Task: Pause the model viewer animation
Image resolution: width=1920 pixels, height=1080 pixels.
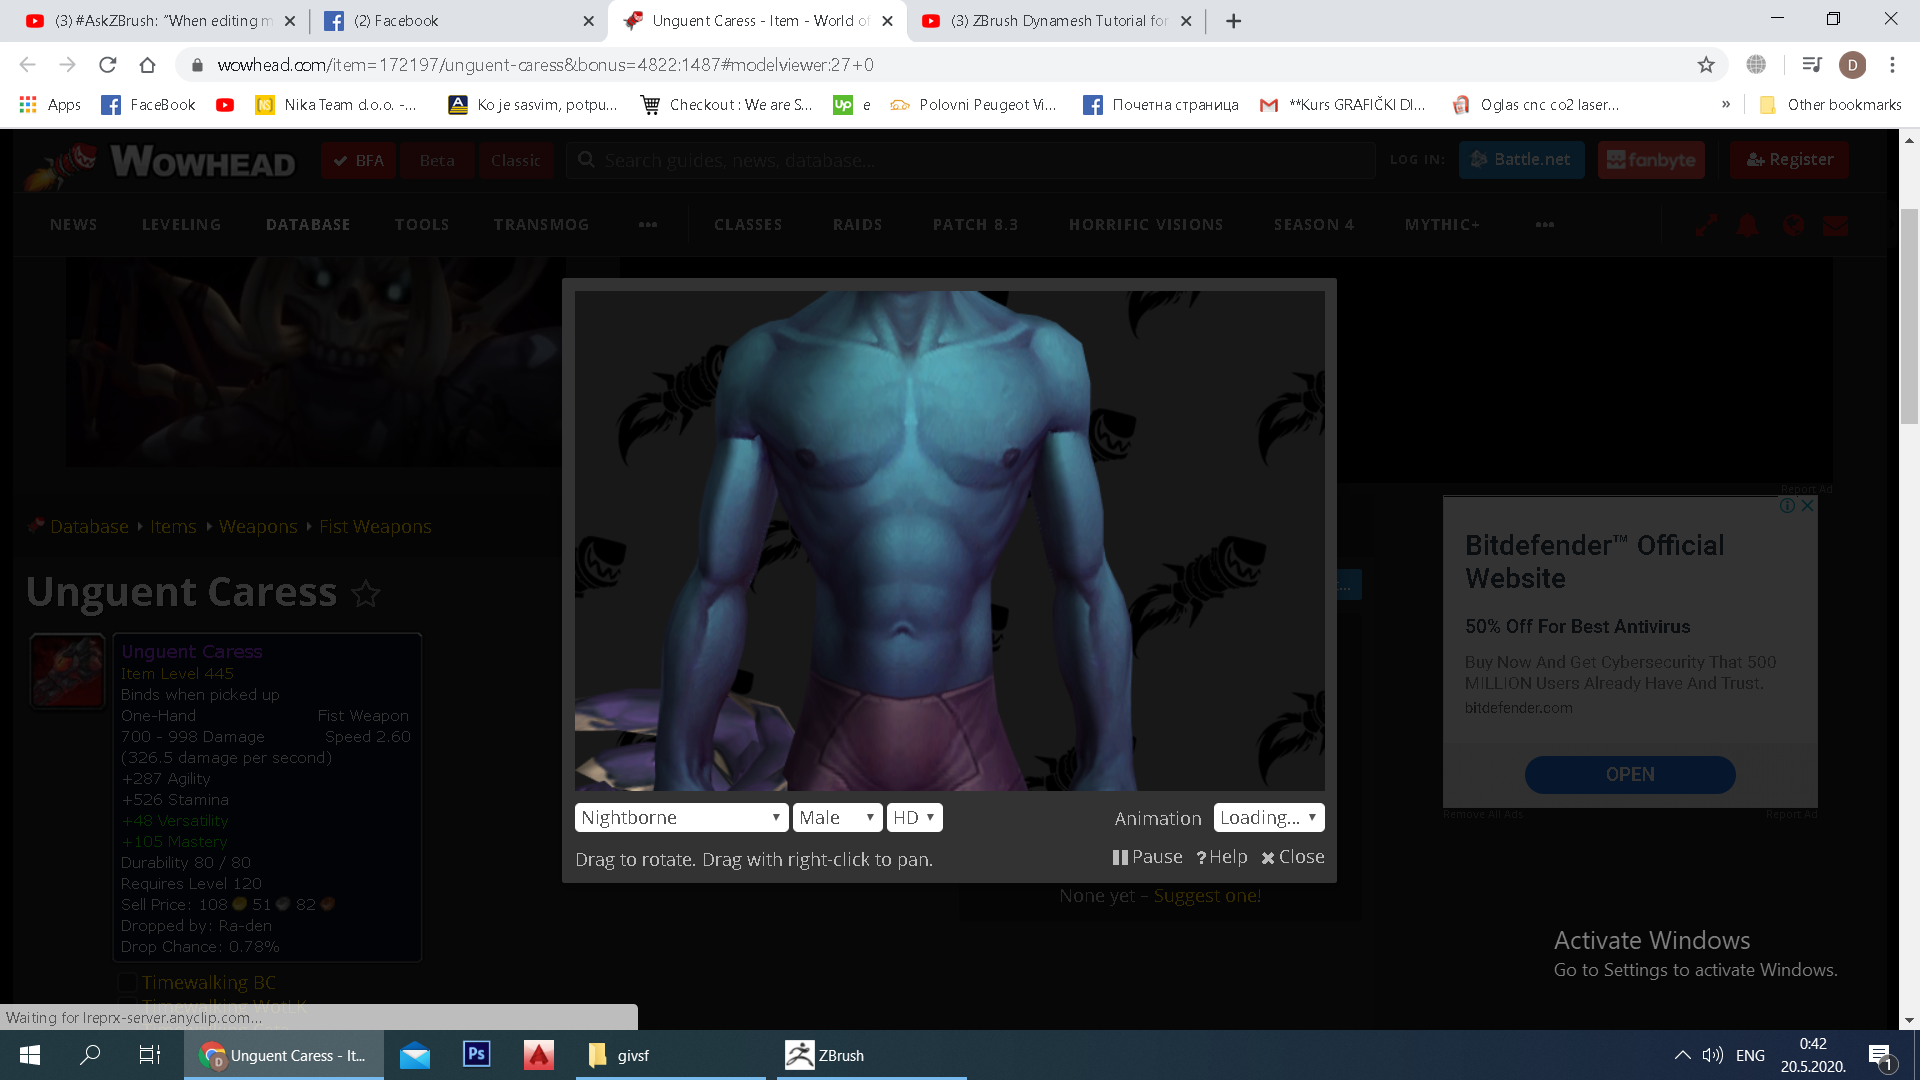Action: pyautogui.click(x=1147, y=857)
